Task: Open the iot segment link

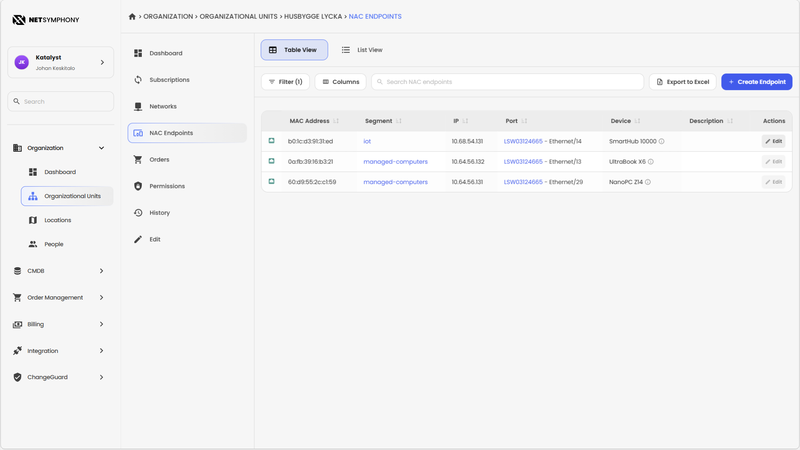Action: 367,141
